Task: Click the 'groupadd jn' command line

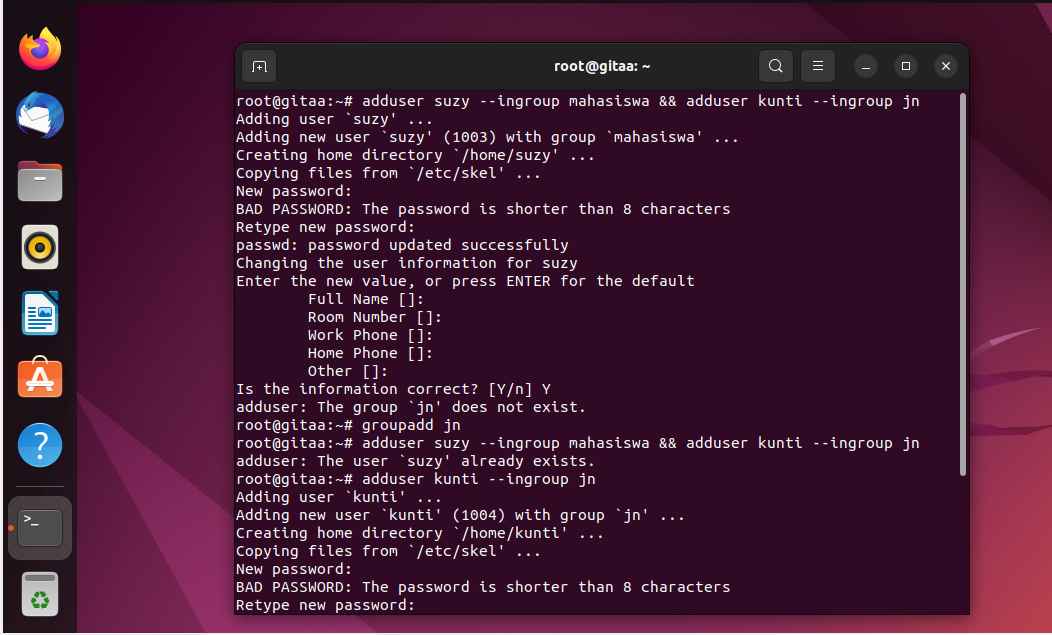Action: (x=348, y=425)
